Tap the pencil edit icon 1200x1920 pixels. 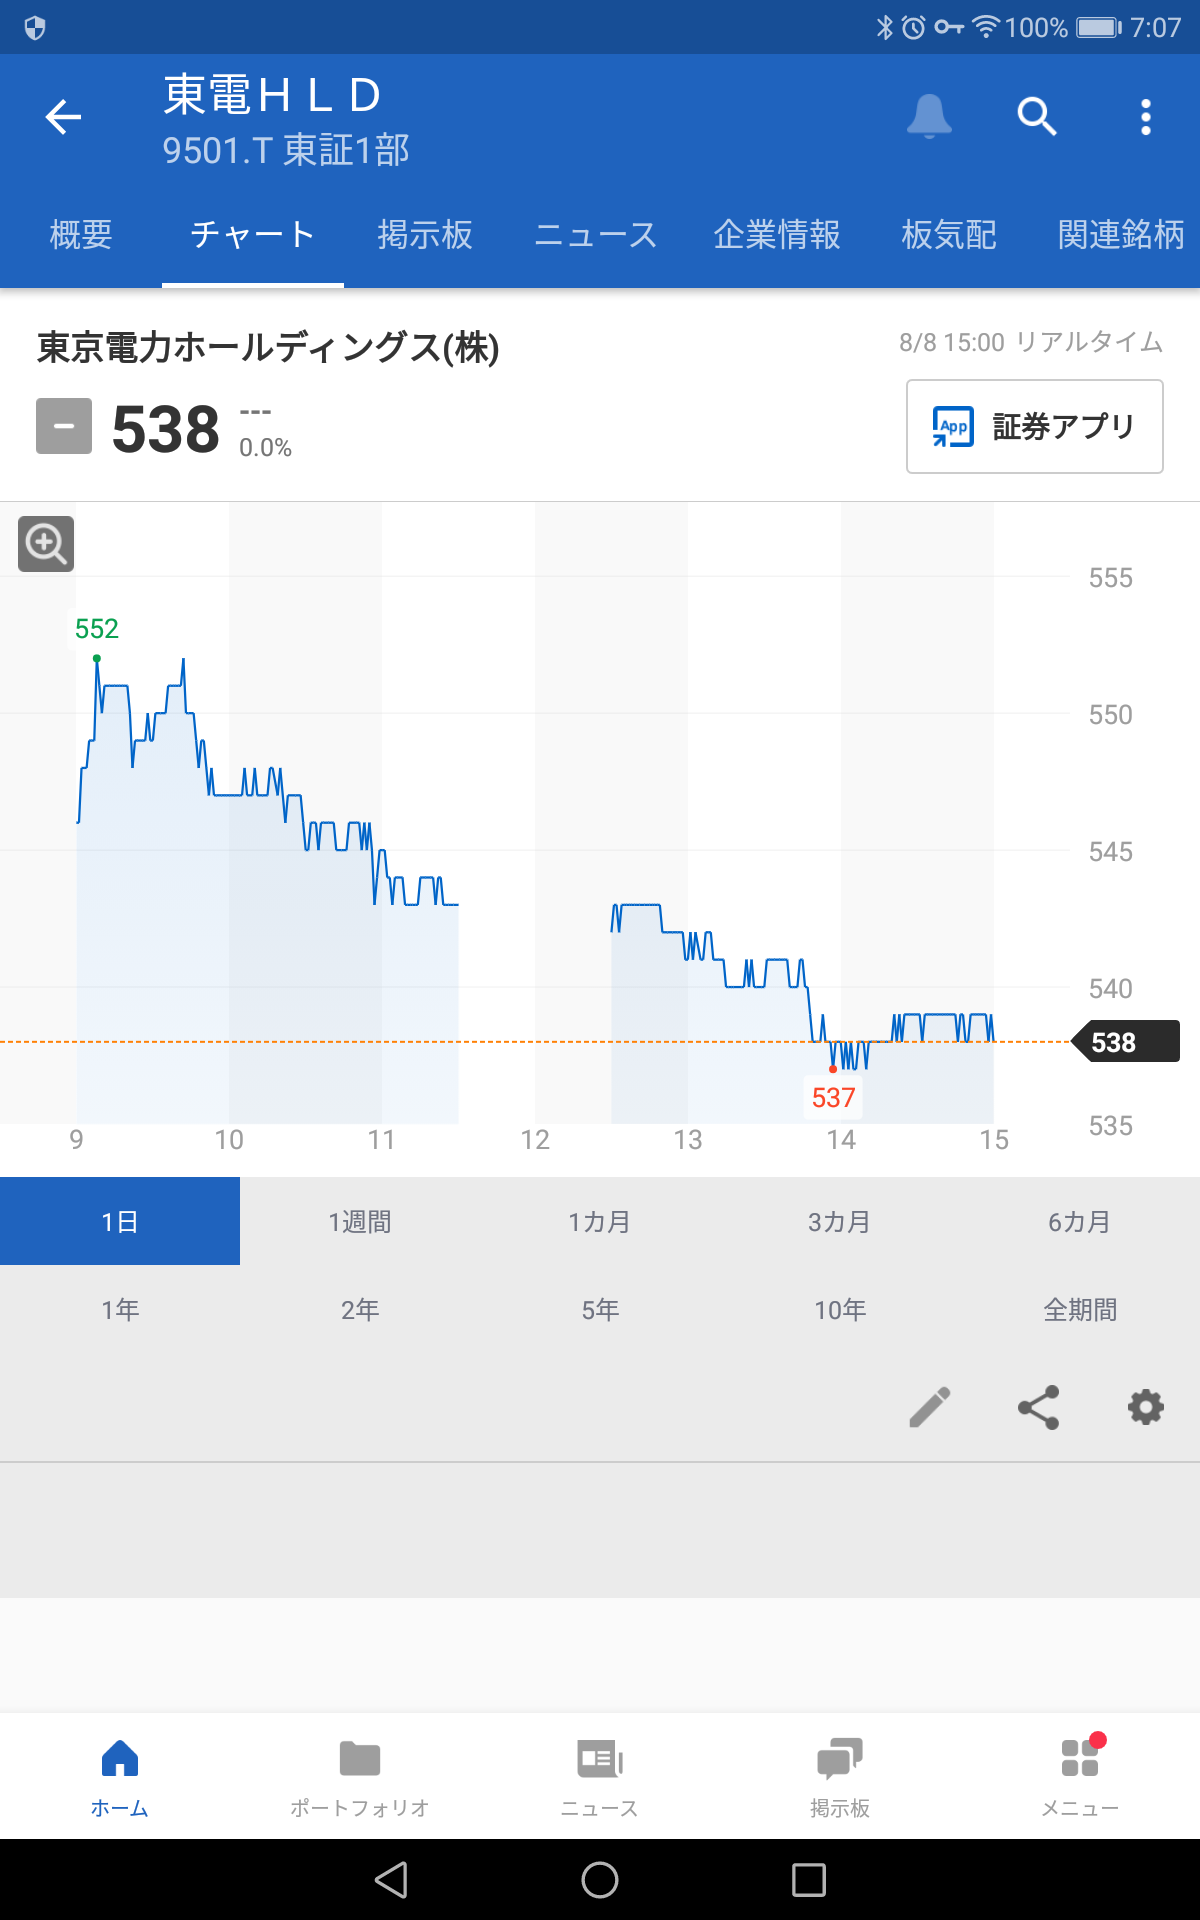tap(930, 1407)
